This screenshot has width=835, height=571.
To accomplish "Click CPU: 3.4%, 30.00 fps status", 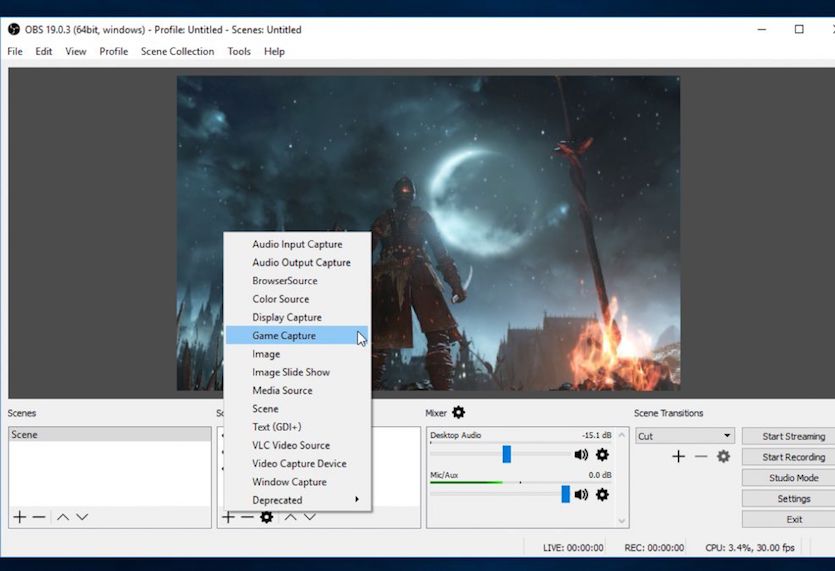I will tap(750, 548).
